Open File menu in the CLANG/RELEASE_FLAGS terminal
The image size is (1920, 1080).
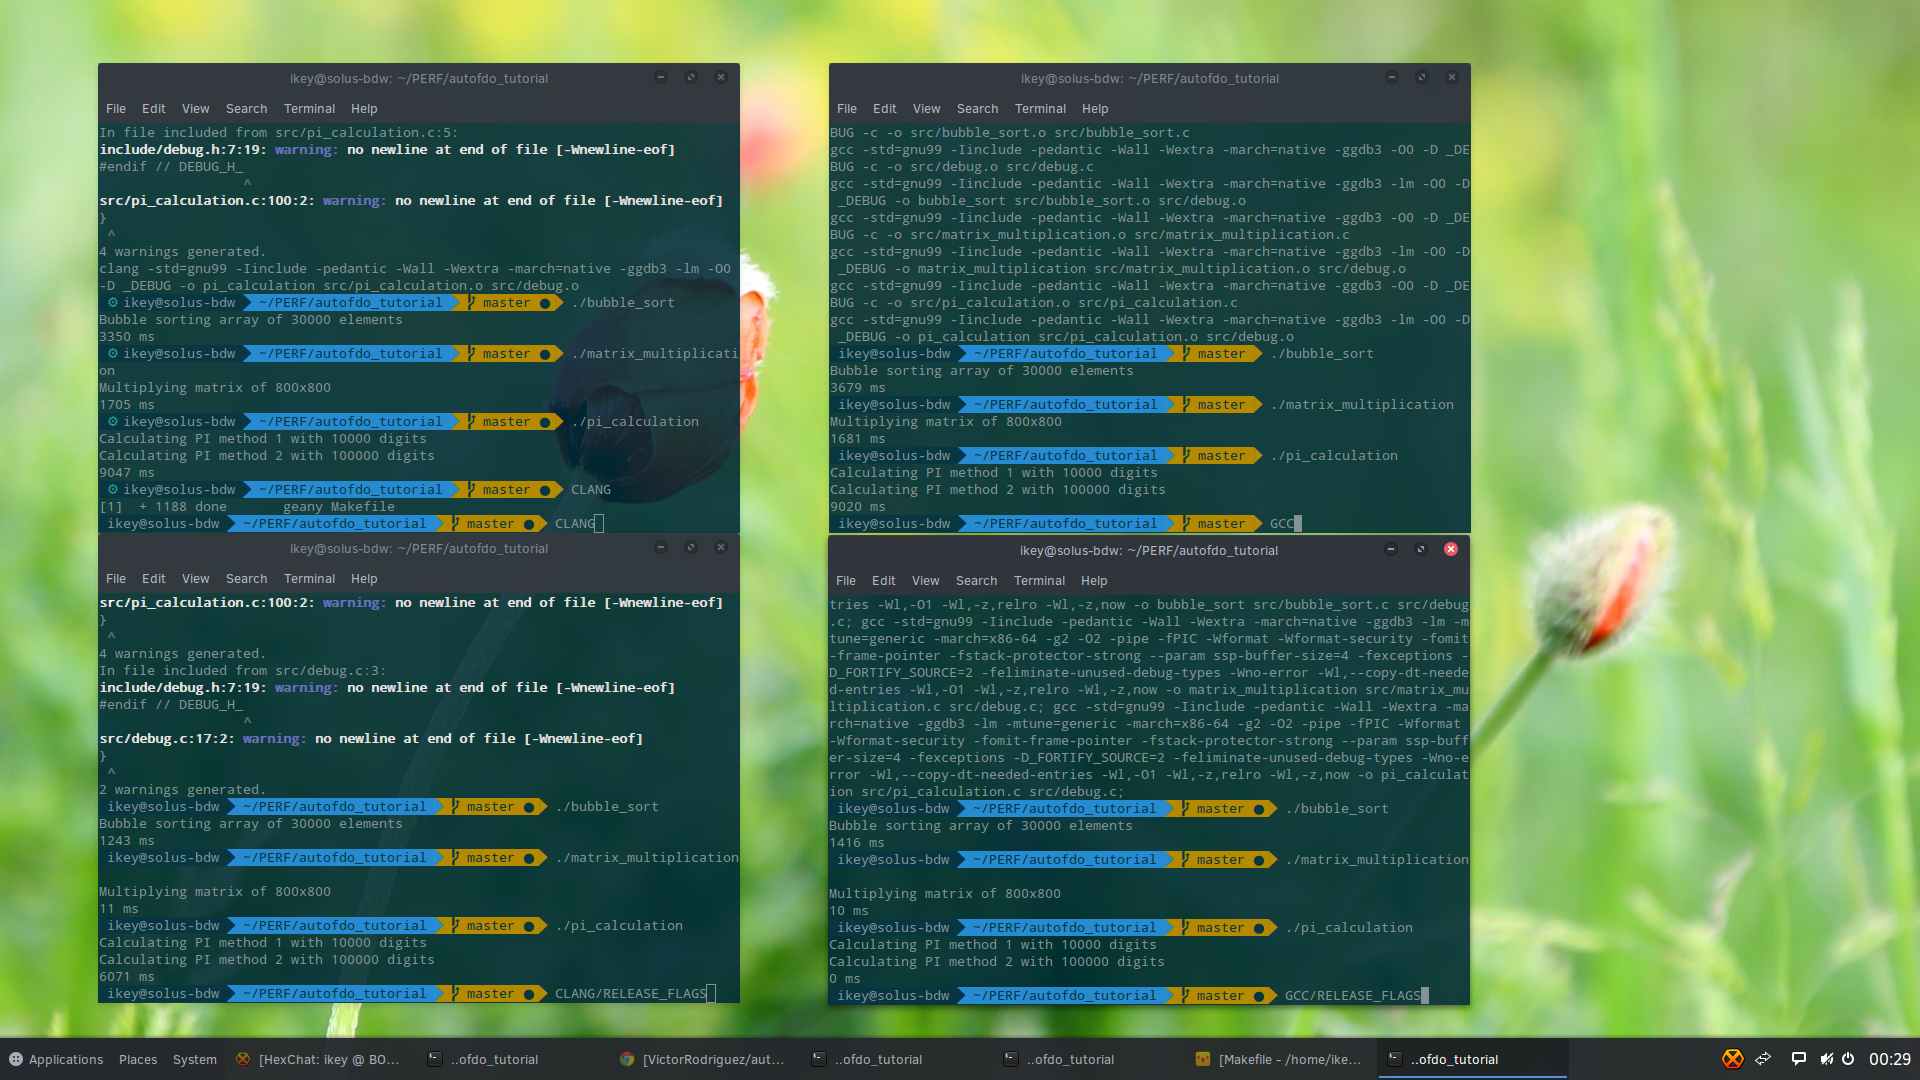(x=116, y=579)
